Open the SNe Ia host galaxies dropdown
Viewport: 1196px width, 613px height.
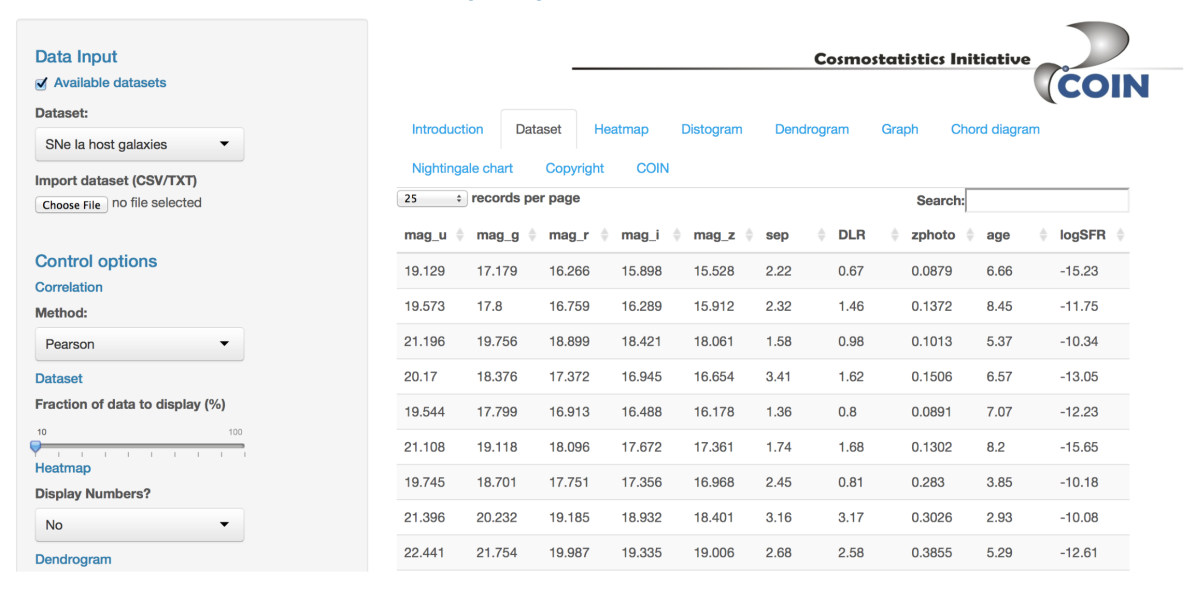139,144
